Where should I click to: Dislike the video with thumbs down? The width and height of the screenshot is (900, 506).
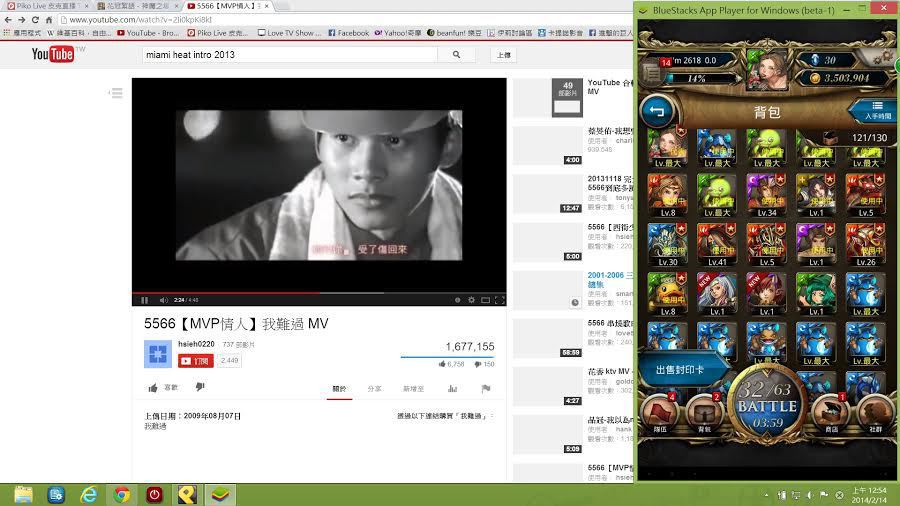pyautogui.click(x=200, y=387)
